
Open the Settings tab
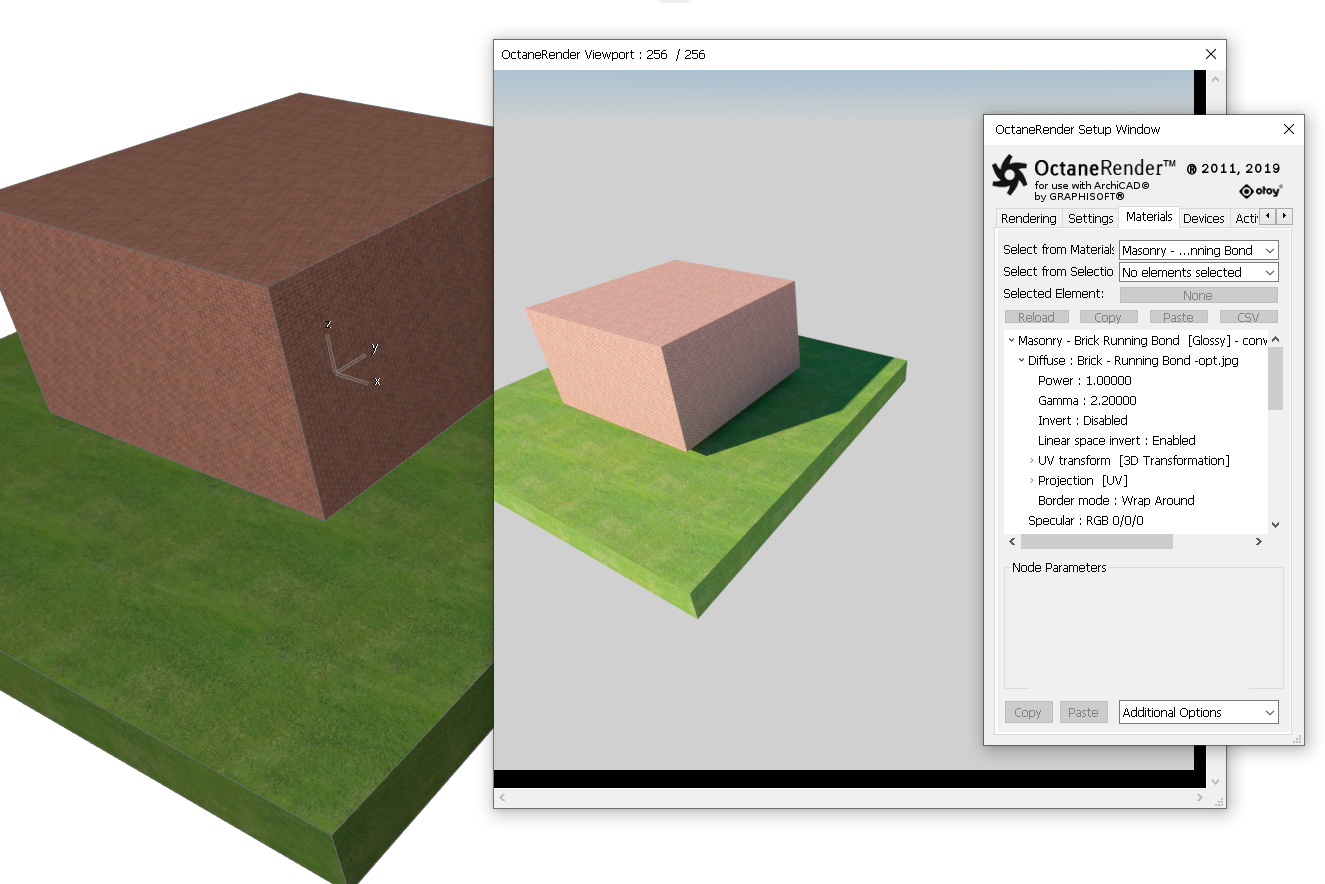(x=1090, y=218)
